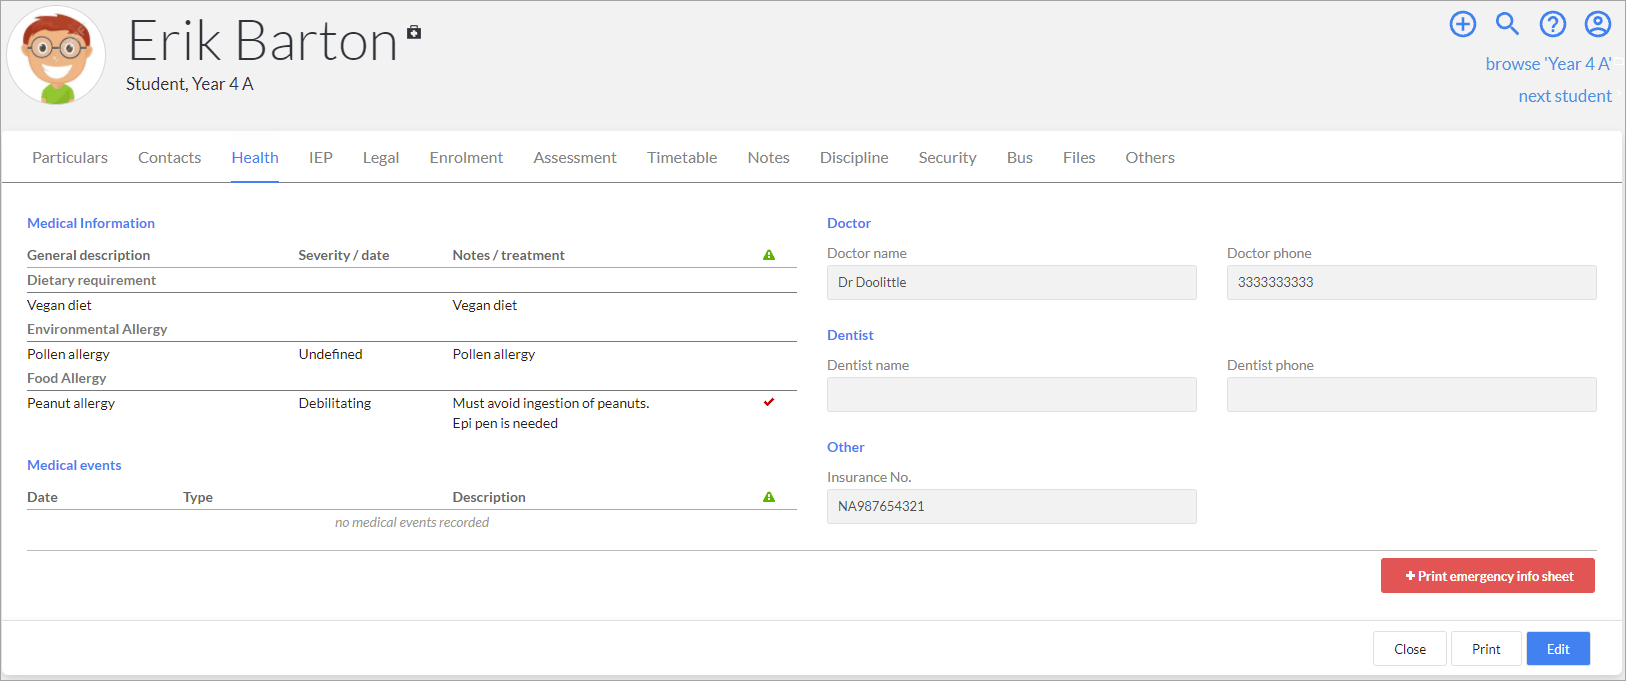Open the search magnifier icon
The height and width of the screenshot is (681, 1626).
click(1507, 24)
